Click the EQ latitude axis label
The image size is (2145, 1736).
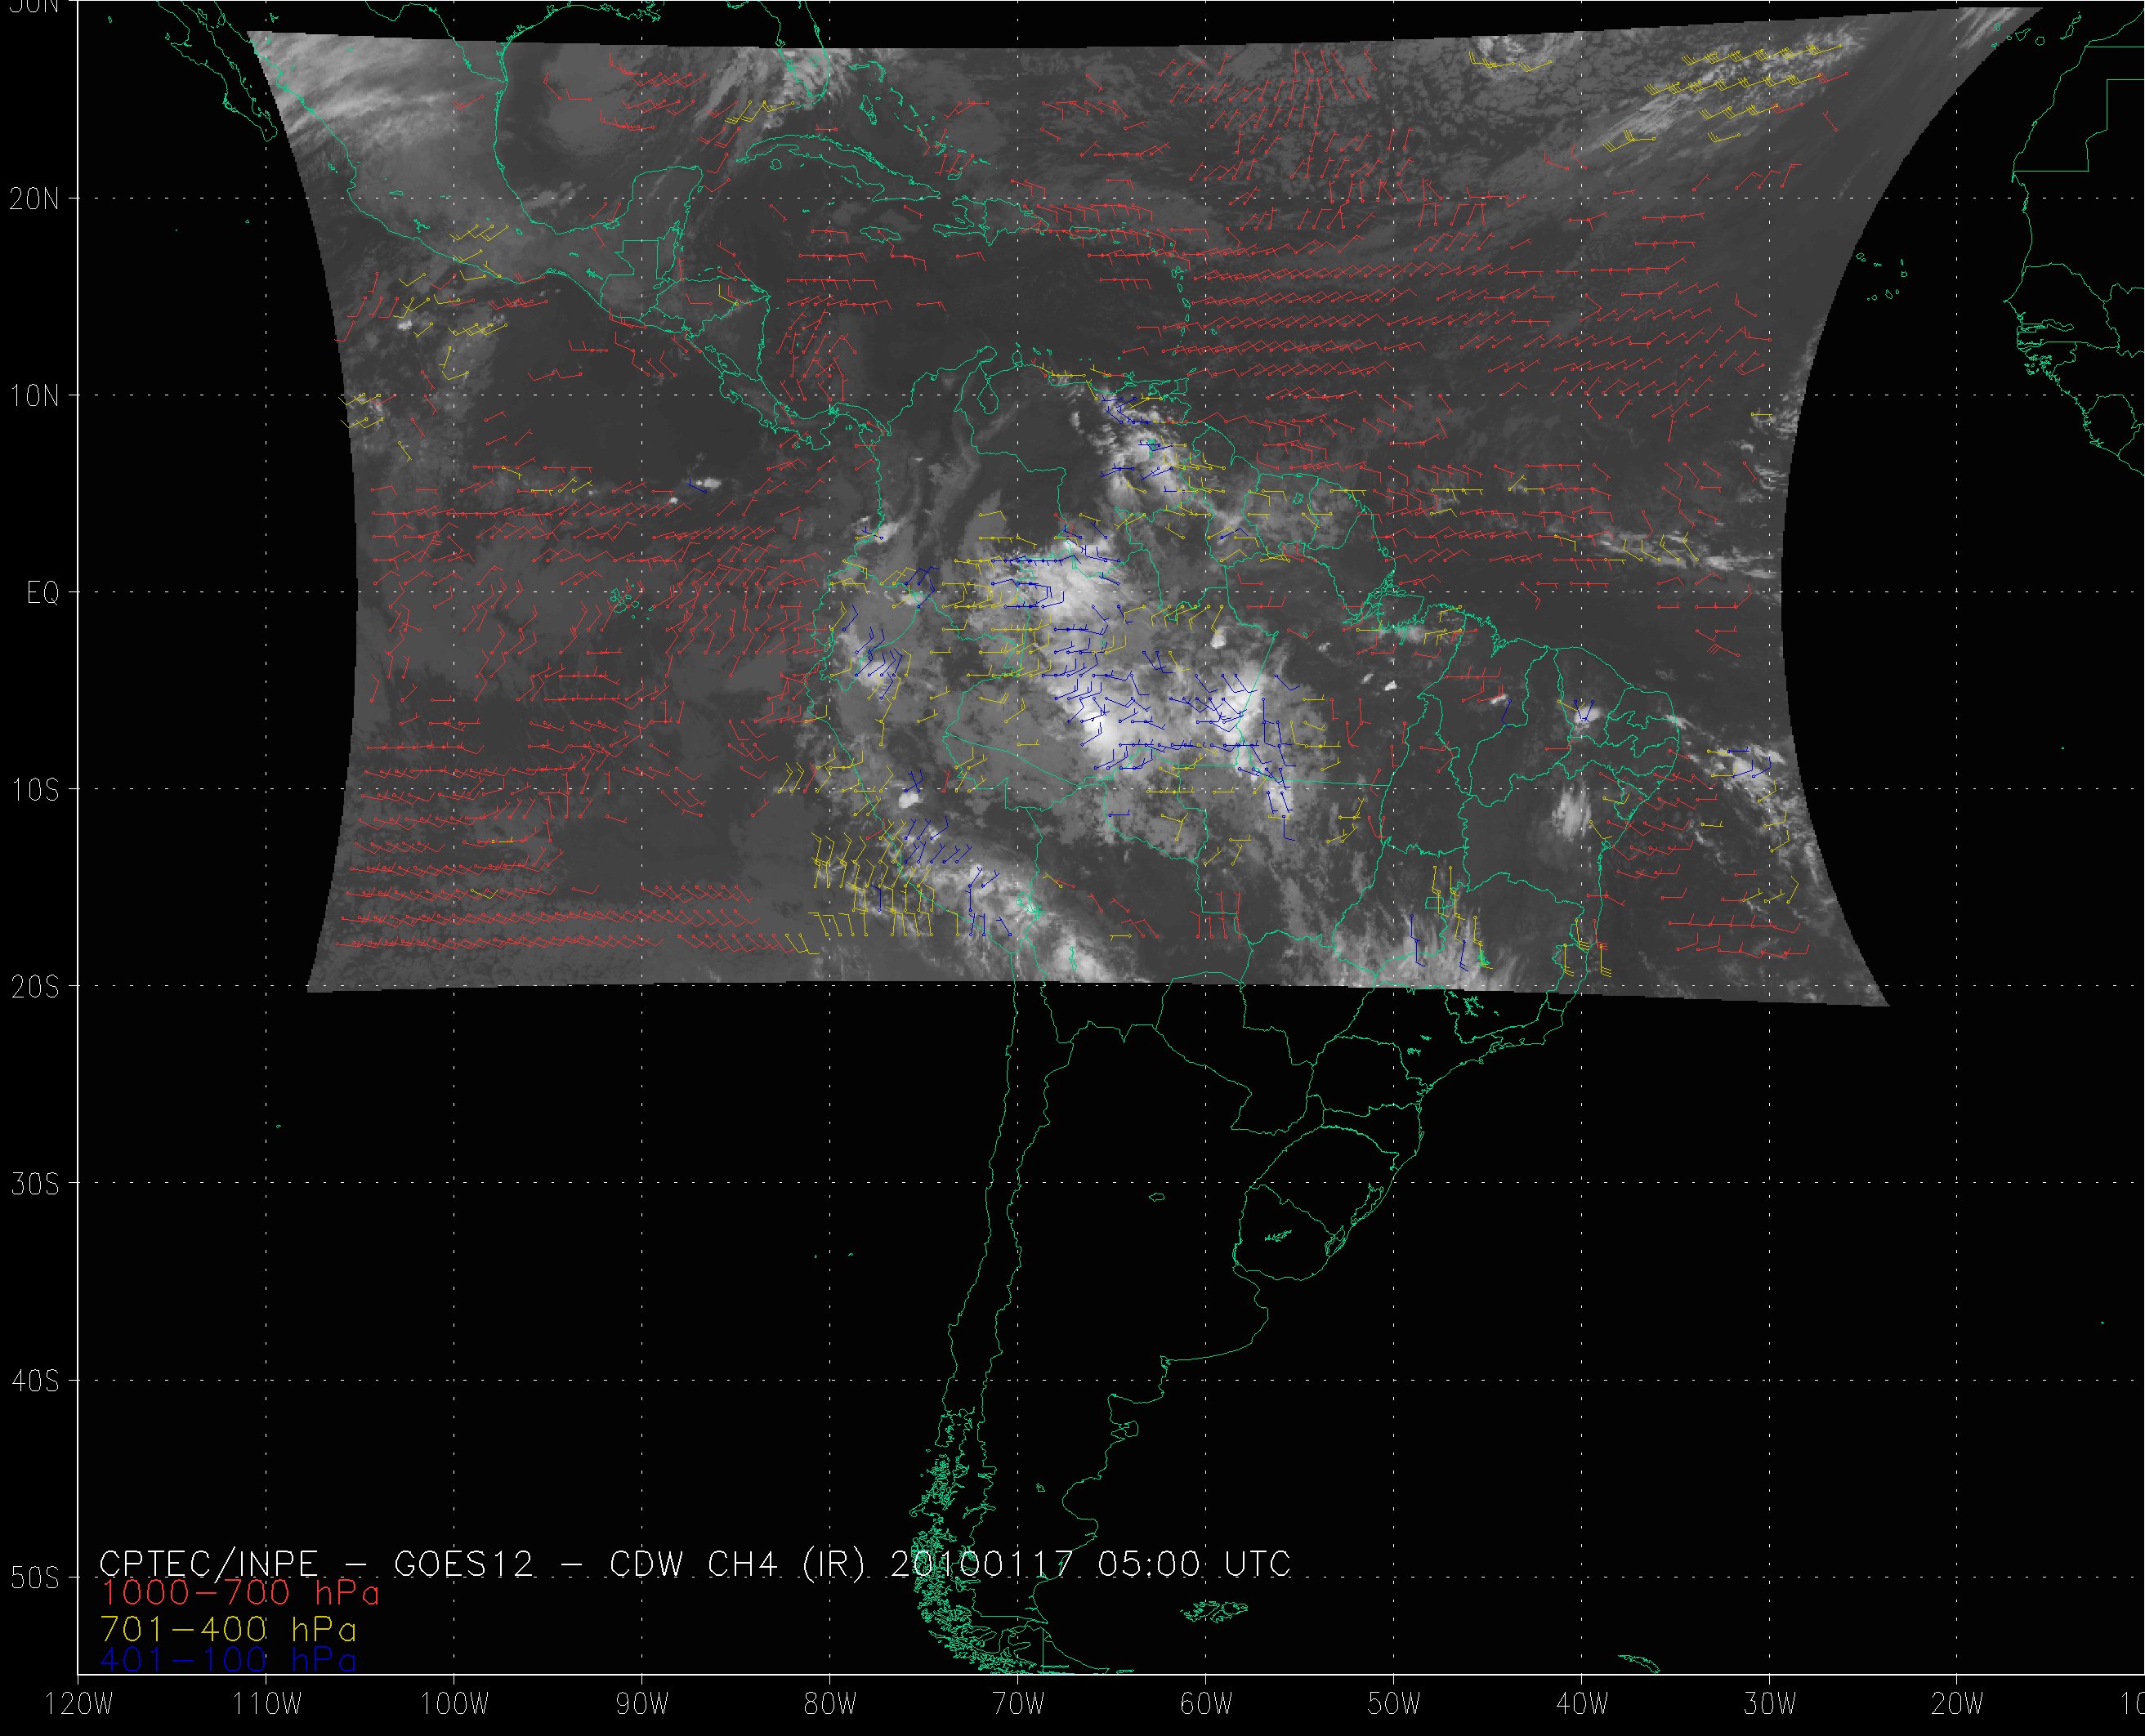point(43,593)
